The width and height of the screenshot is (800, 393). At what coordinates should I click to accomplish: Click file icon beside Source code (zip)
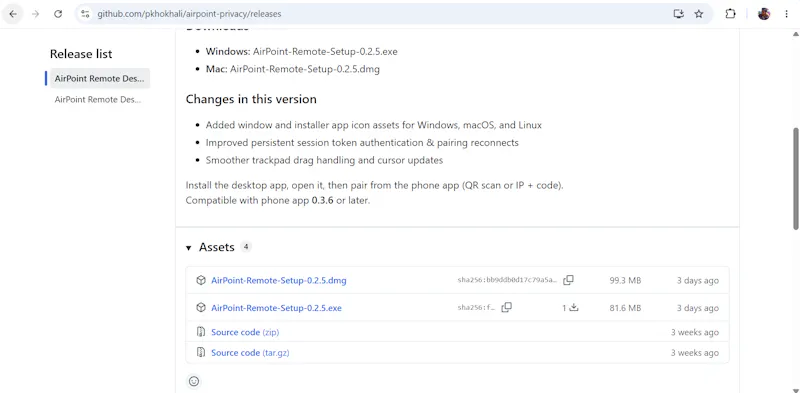click(201, 332)
